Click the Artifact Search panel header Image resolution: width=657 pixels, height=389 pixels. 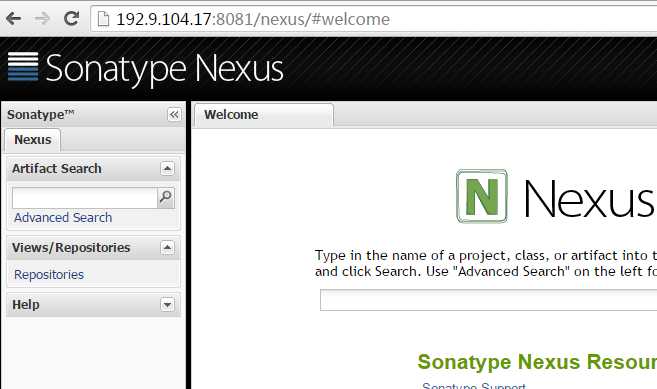point(94,169)
